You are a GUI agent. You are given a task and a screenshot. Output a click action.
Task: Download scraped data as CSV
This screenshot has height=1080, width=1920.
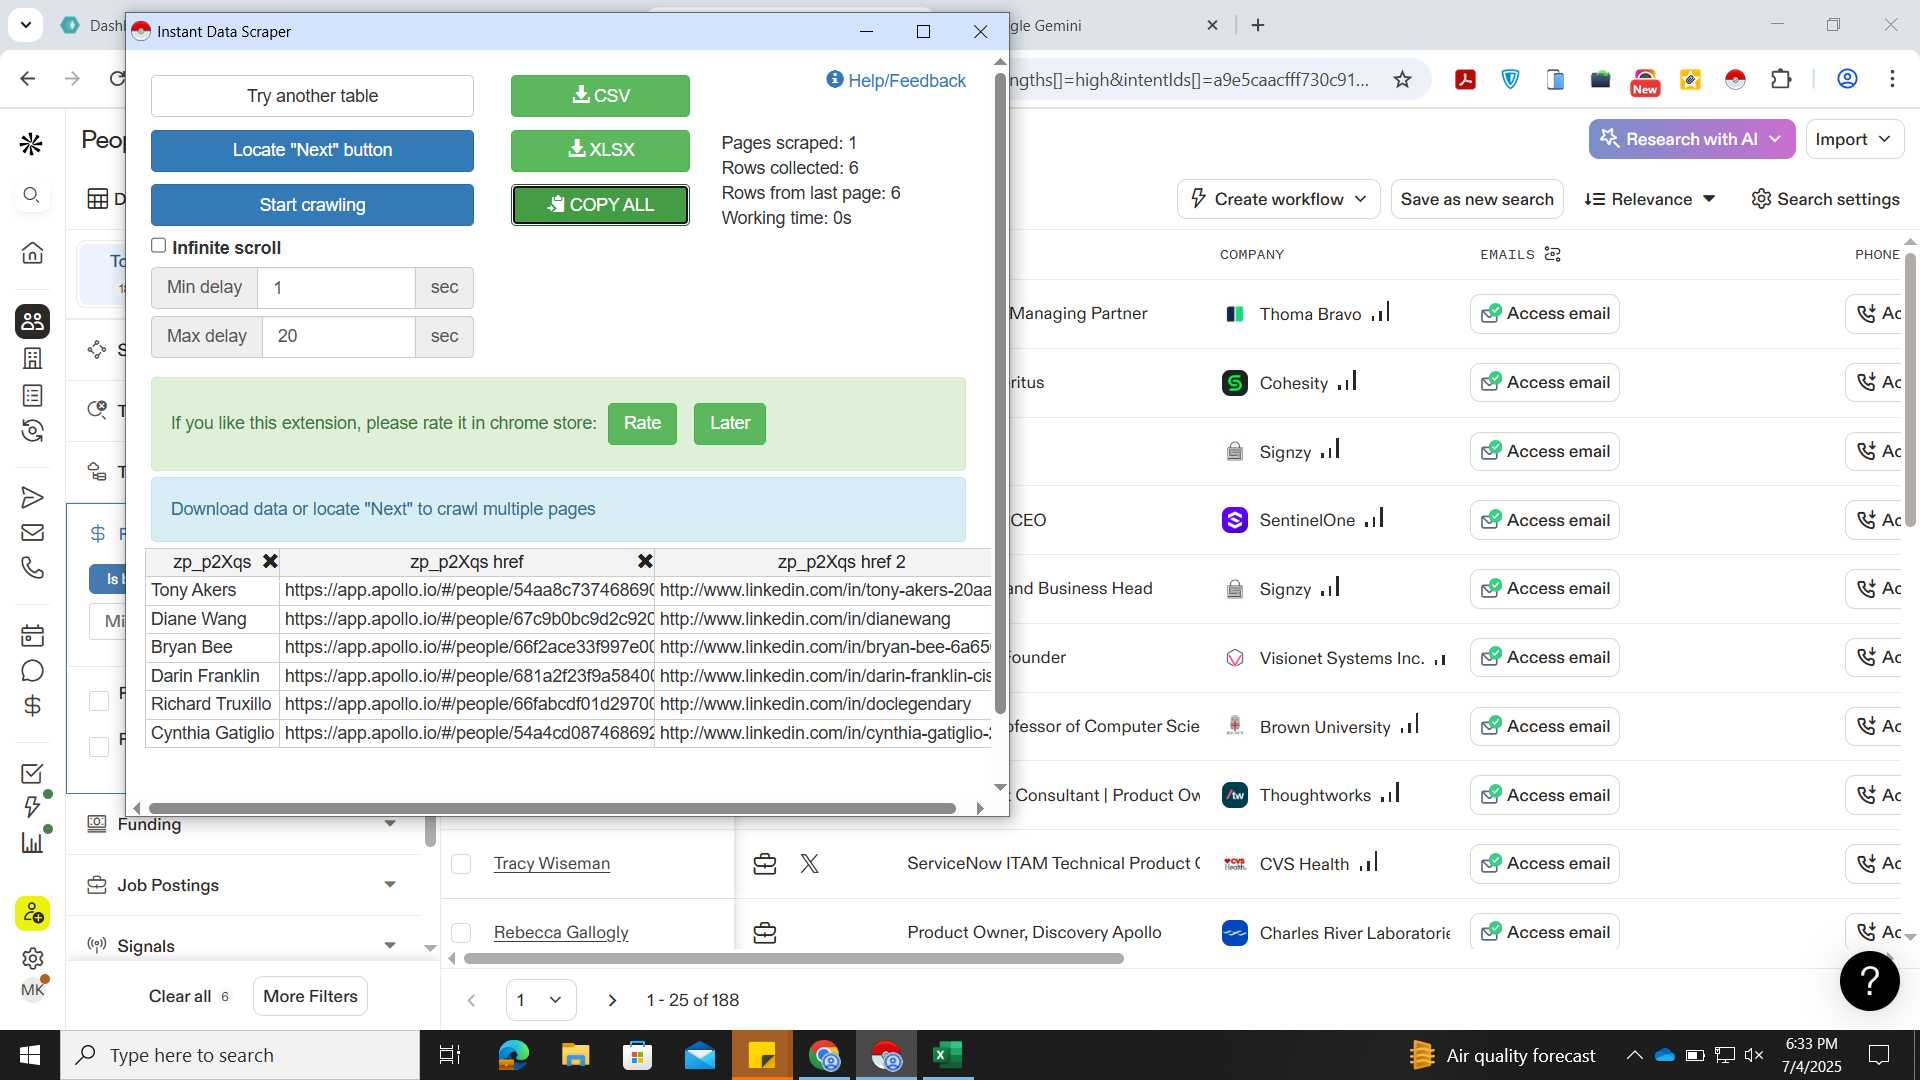[x=600, y=96]
